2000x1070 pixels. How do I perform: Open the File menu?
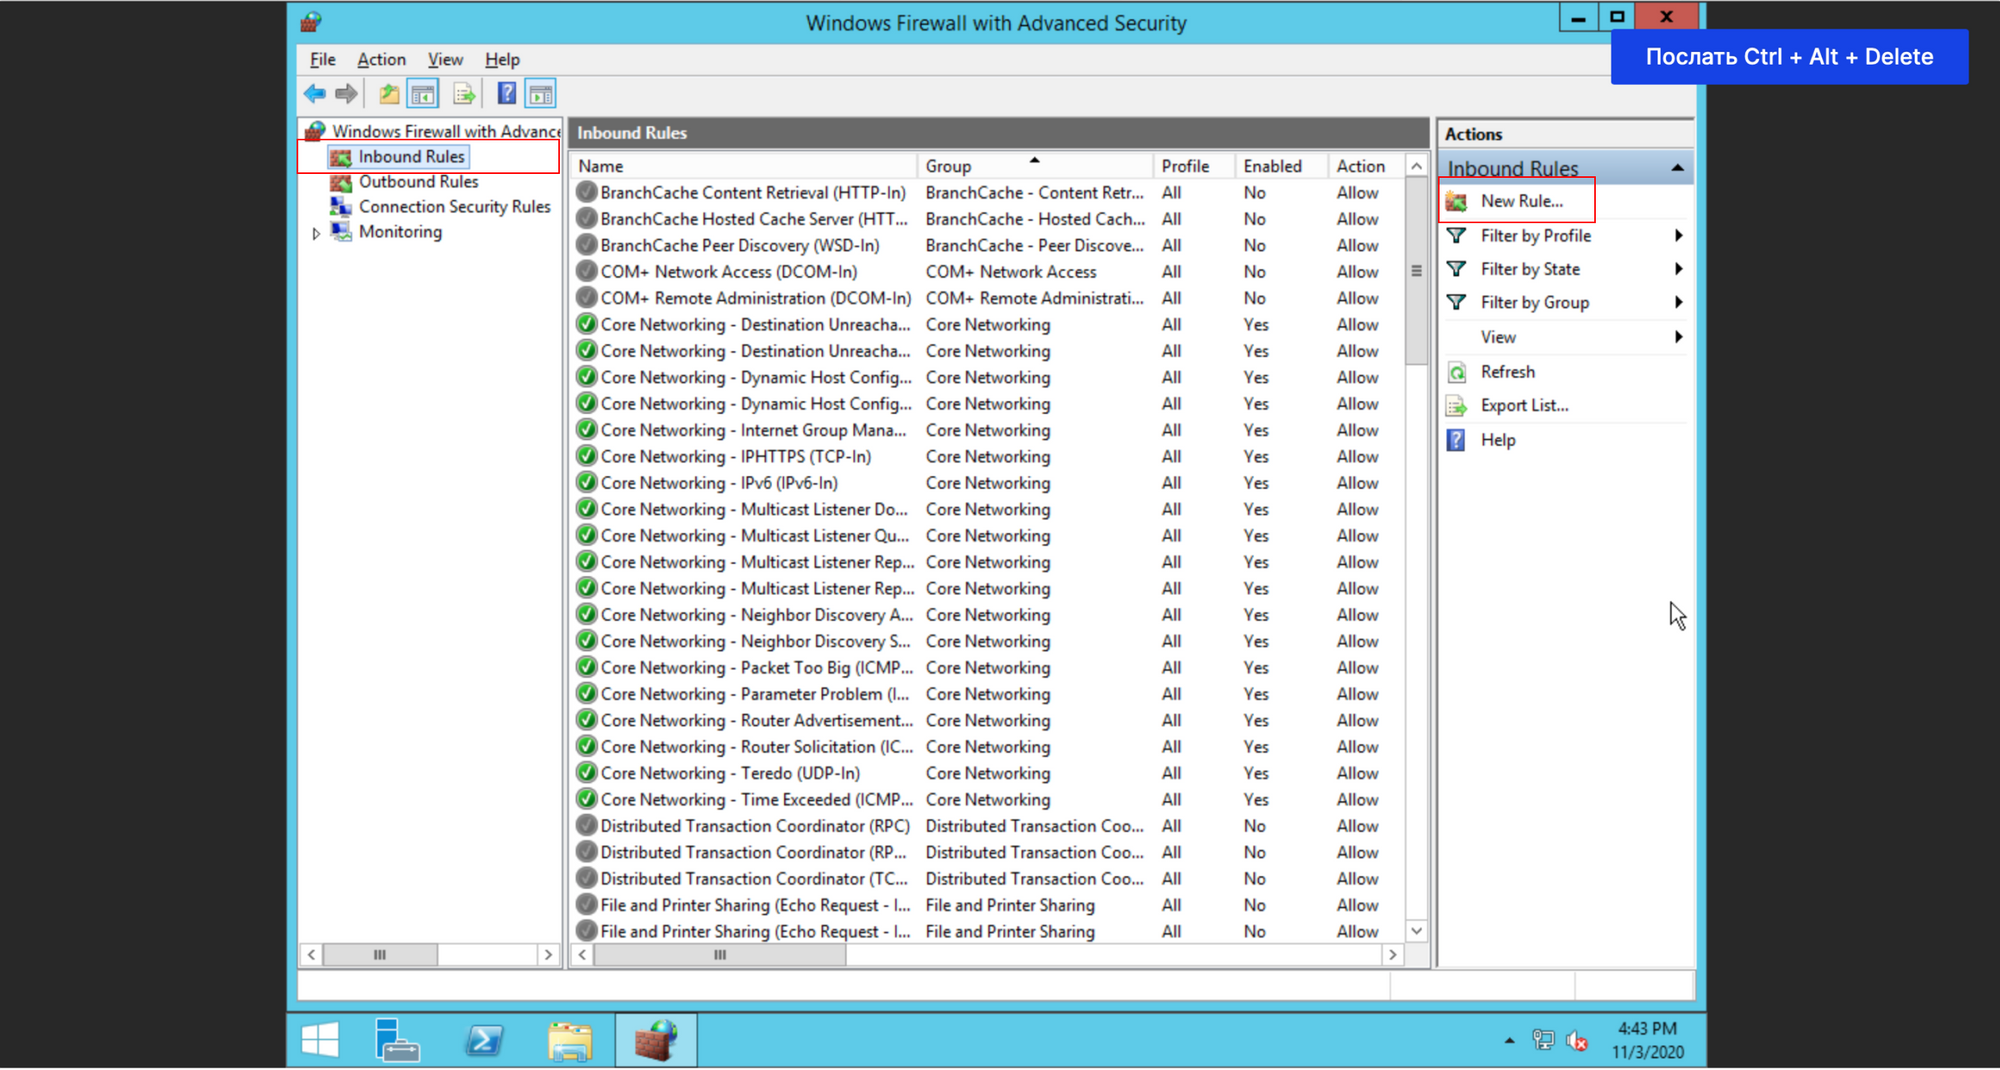322,60
